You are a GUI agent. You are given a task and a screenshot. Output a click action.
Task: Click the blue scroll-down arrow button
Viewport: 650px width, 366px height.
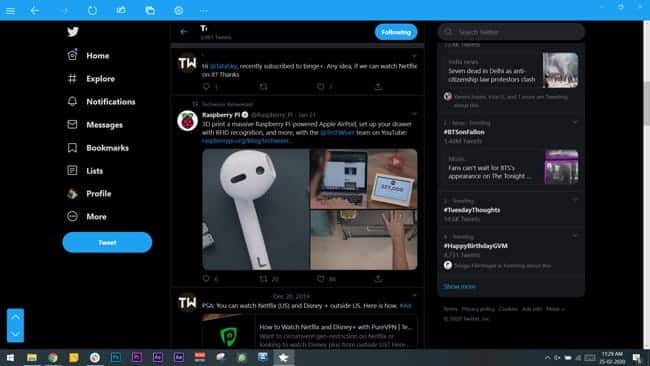(x=15, y=334)
